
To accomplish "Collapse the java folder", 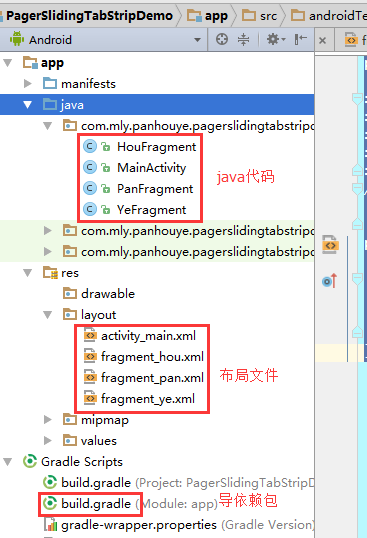I will (x=28, y=105).
